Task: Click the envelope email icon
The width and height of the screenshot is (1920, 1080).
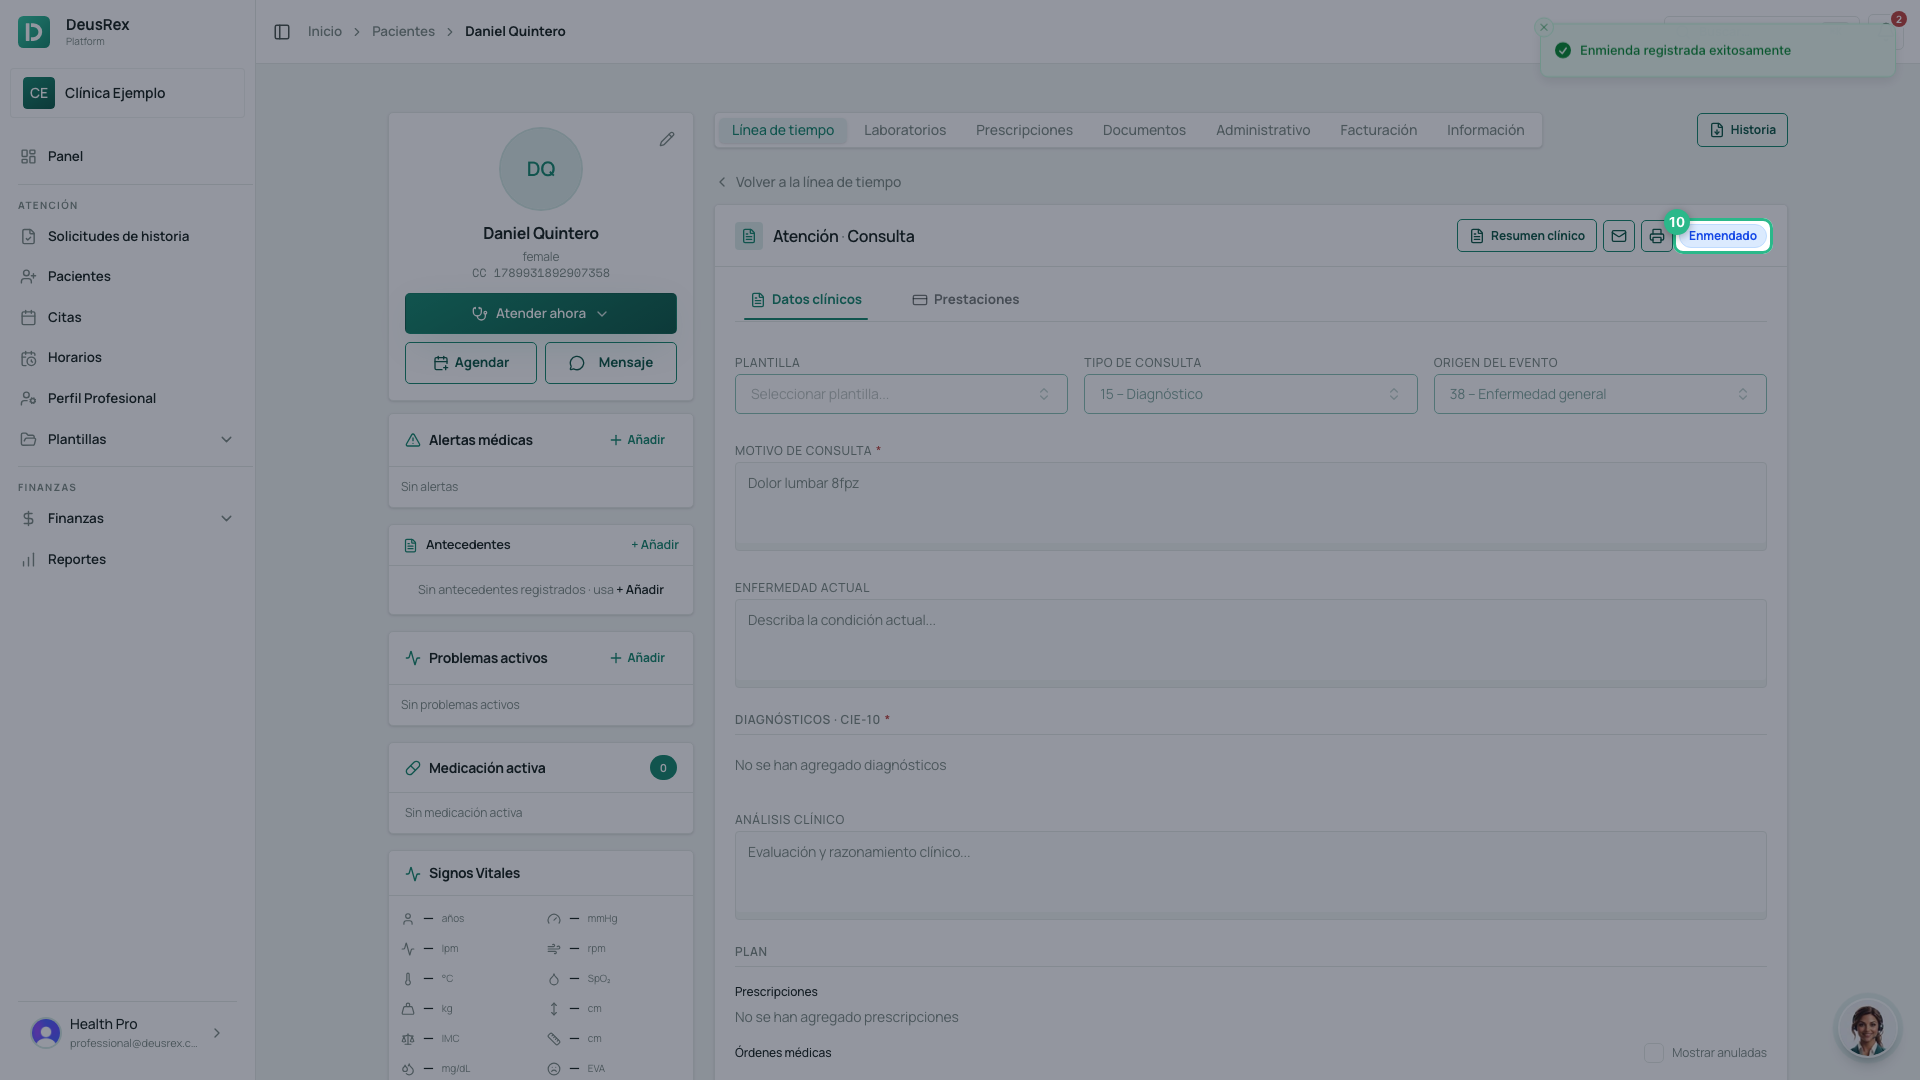Action: 1619,236
